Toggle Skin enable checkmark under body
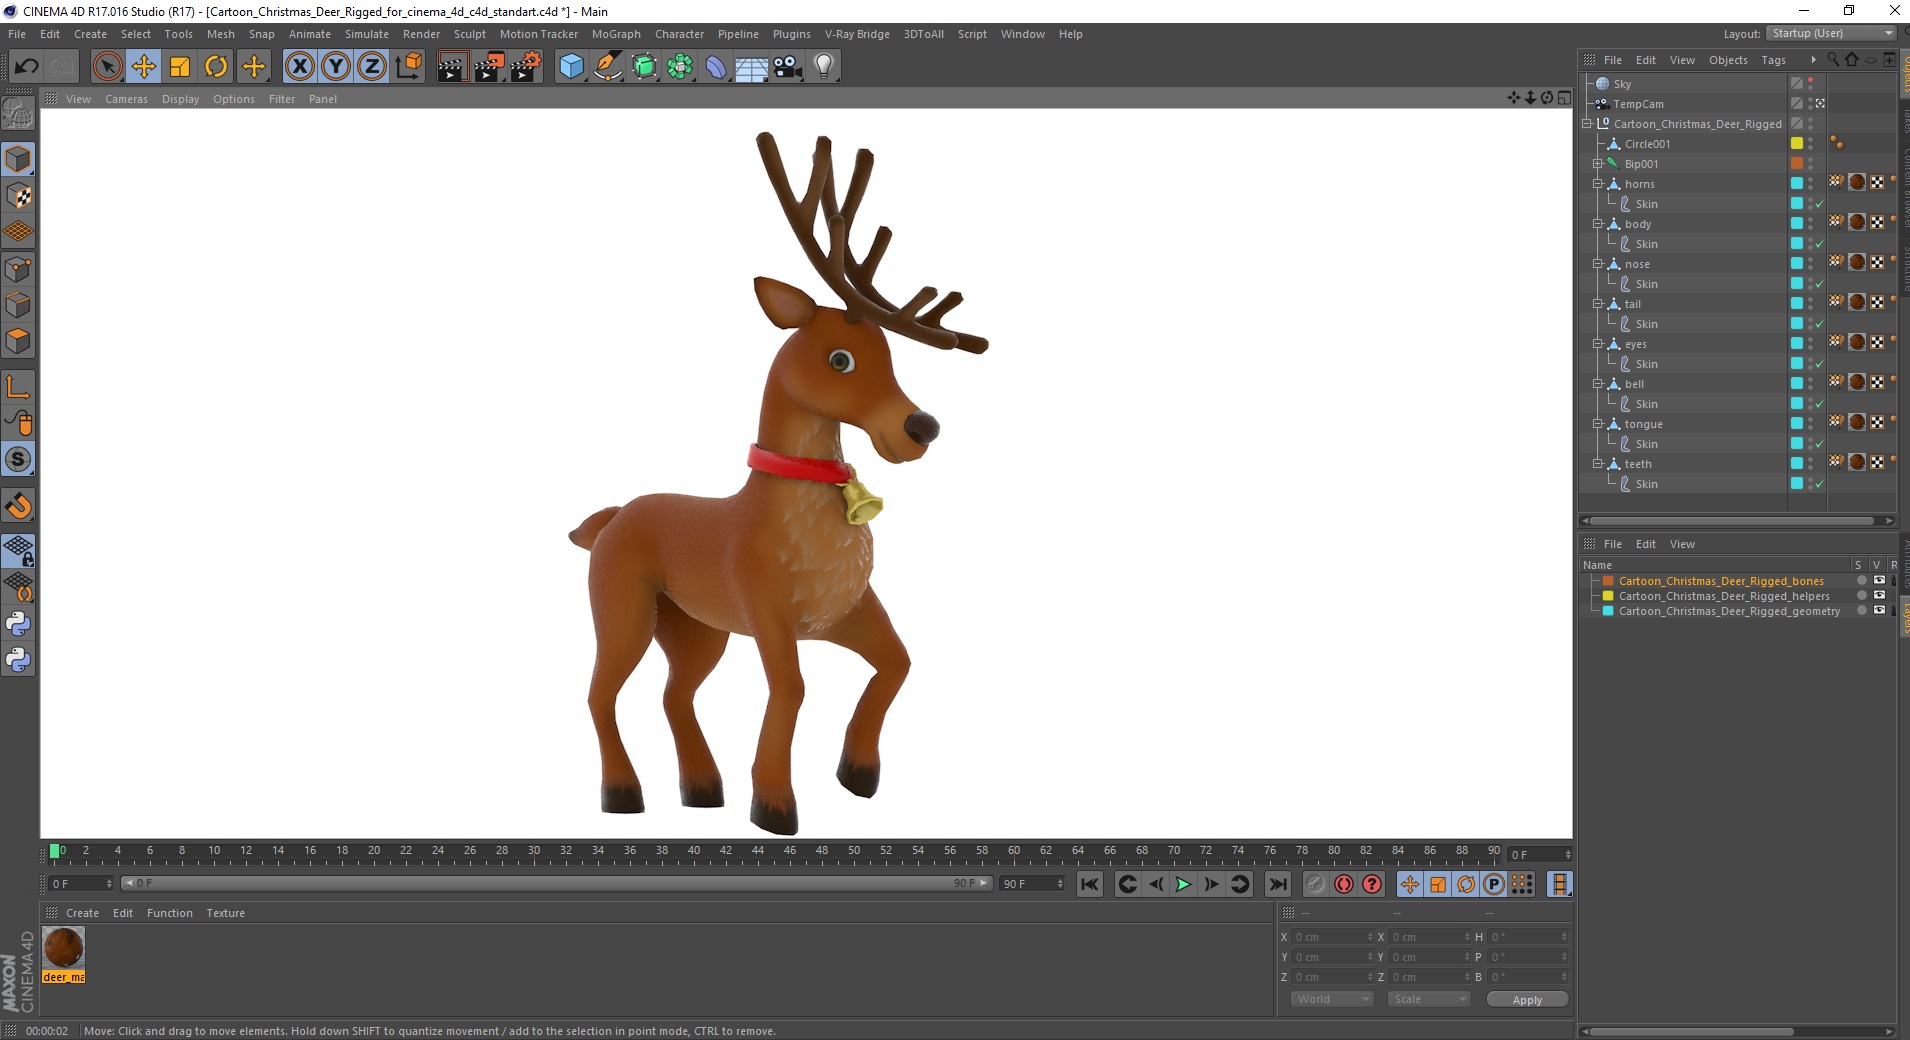 [1820, 244]
